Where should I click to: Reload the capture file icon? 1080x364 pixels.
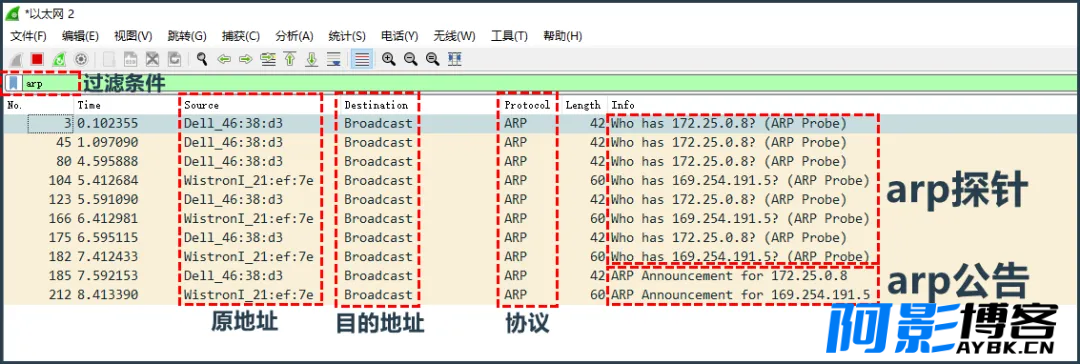click(x=175, y=59)
